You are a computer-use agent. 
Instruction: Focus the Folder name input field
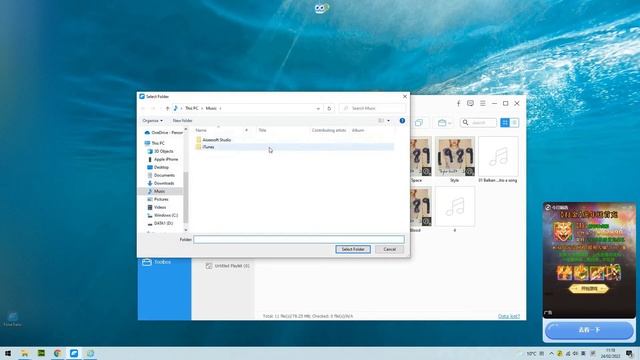pyautogui.click(x=299, y=240)
